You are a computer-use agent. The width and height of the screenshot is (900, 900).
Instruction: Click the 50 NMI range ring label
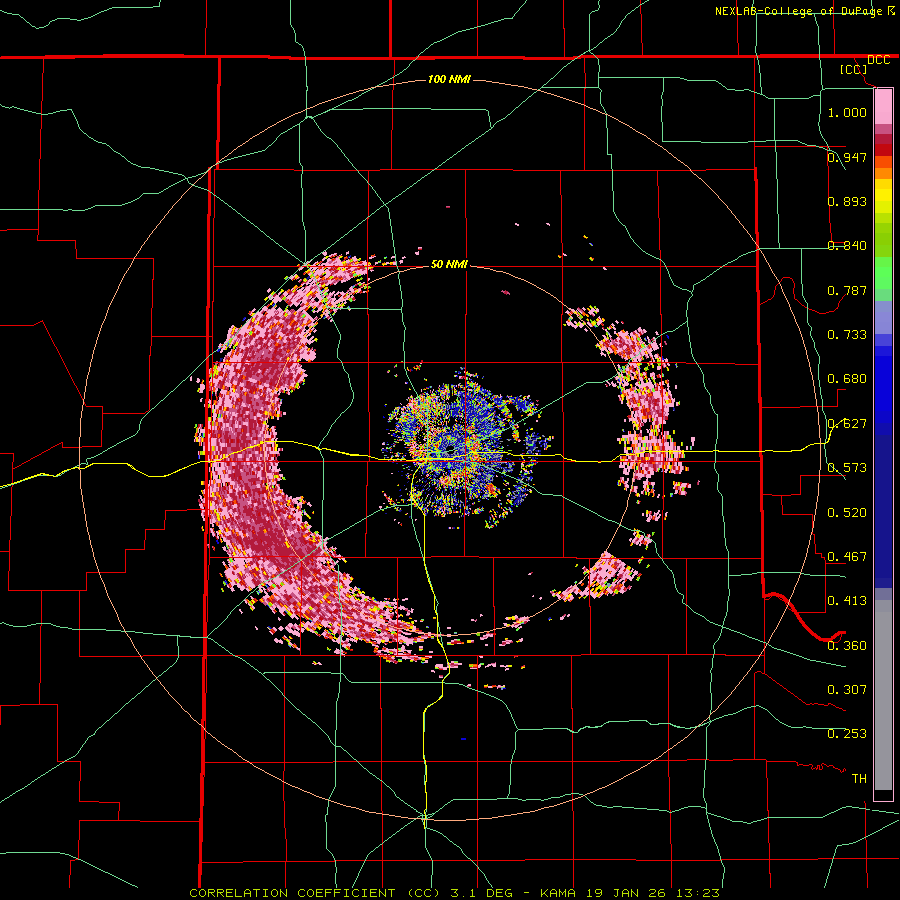(x=449, y=264)
